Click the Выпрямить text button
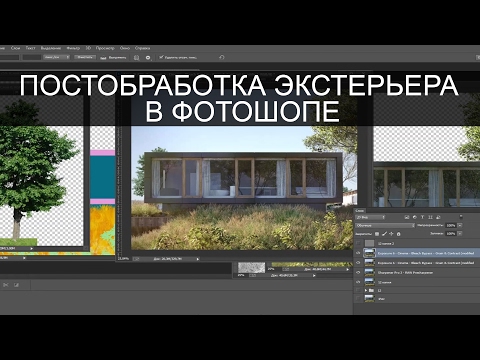 click(x=118, y=58)
